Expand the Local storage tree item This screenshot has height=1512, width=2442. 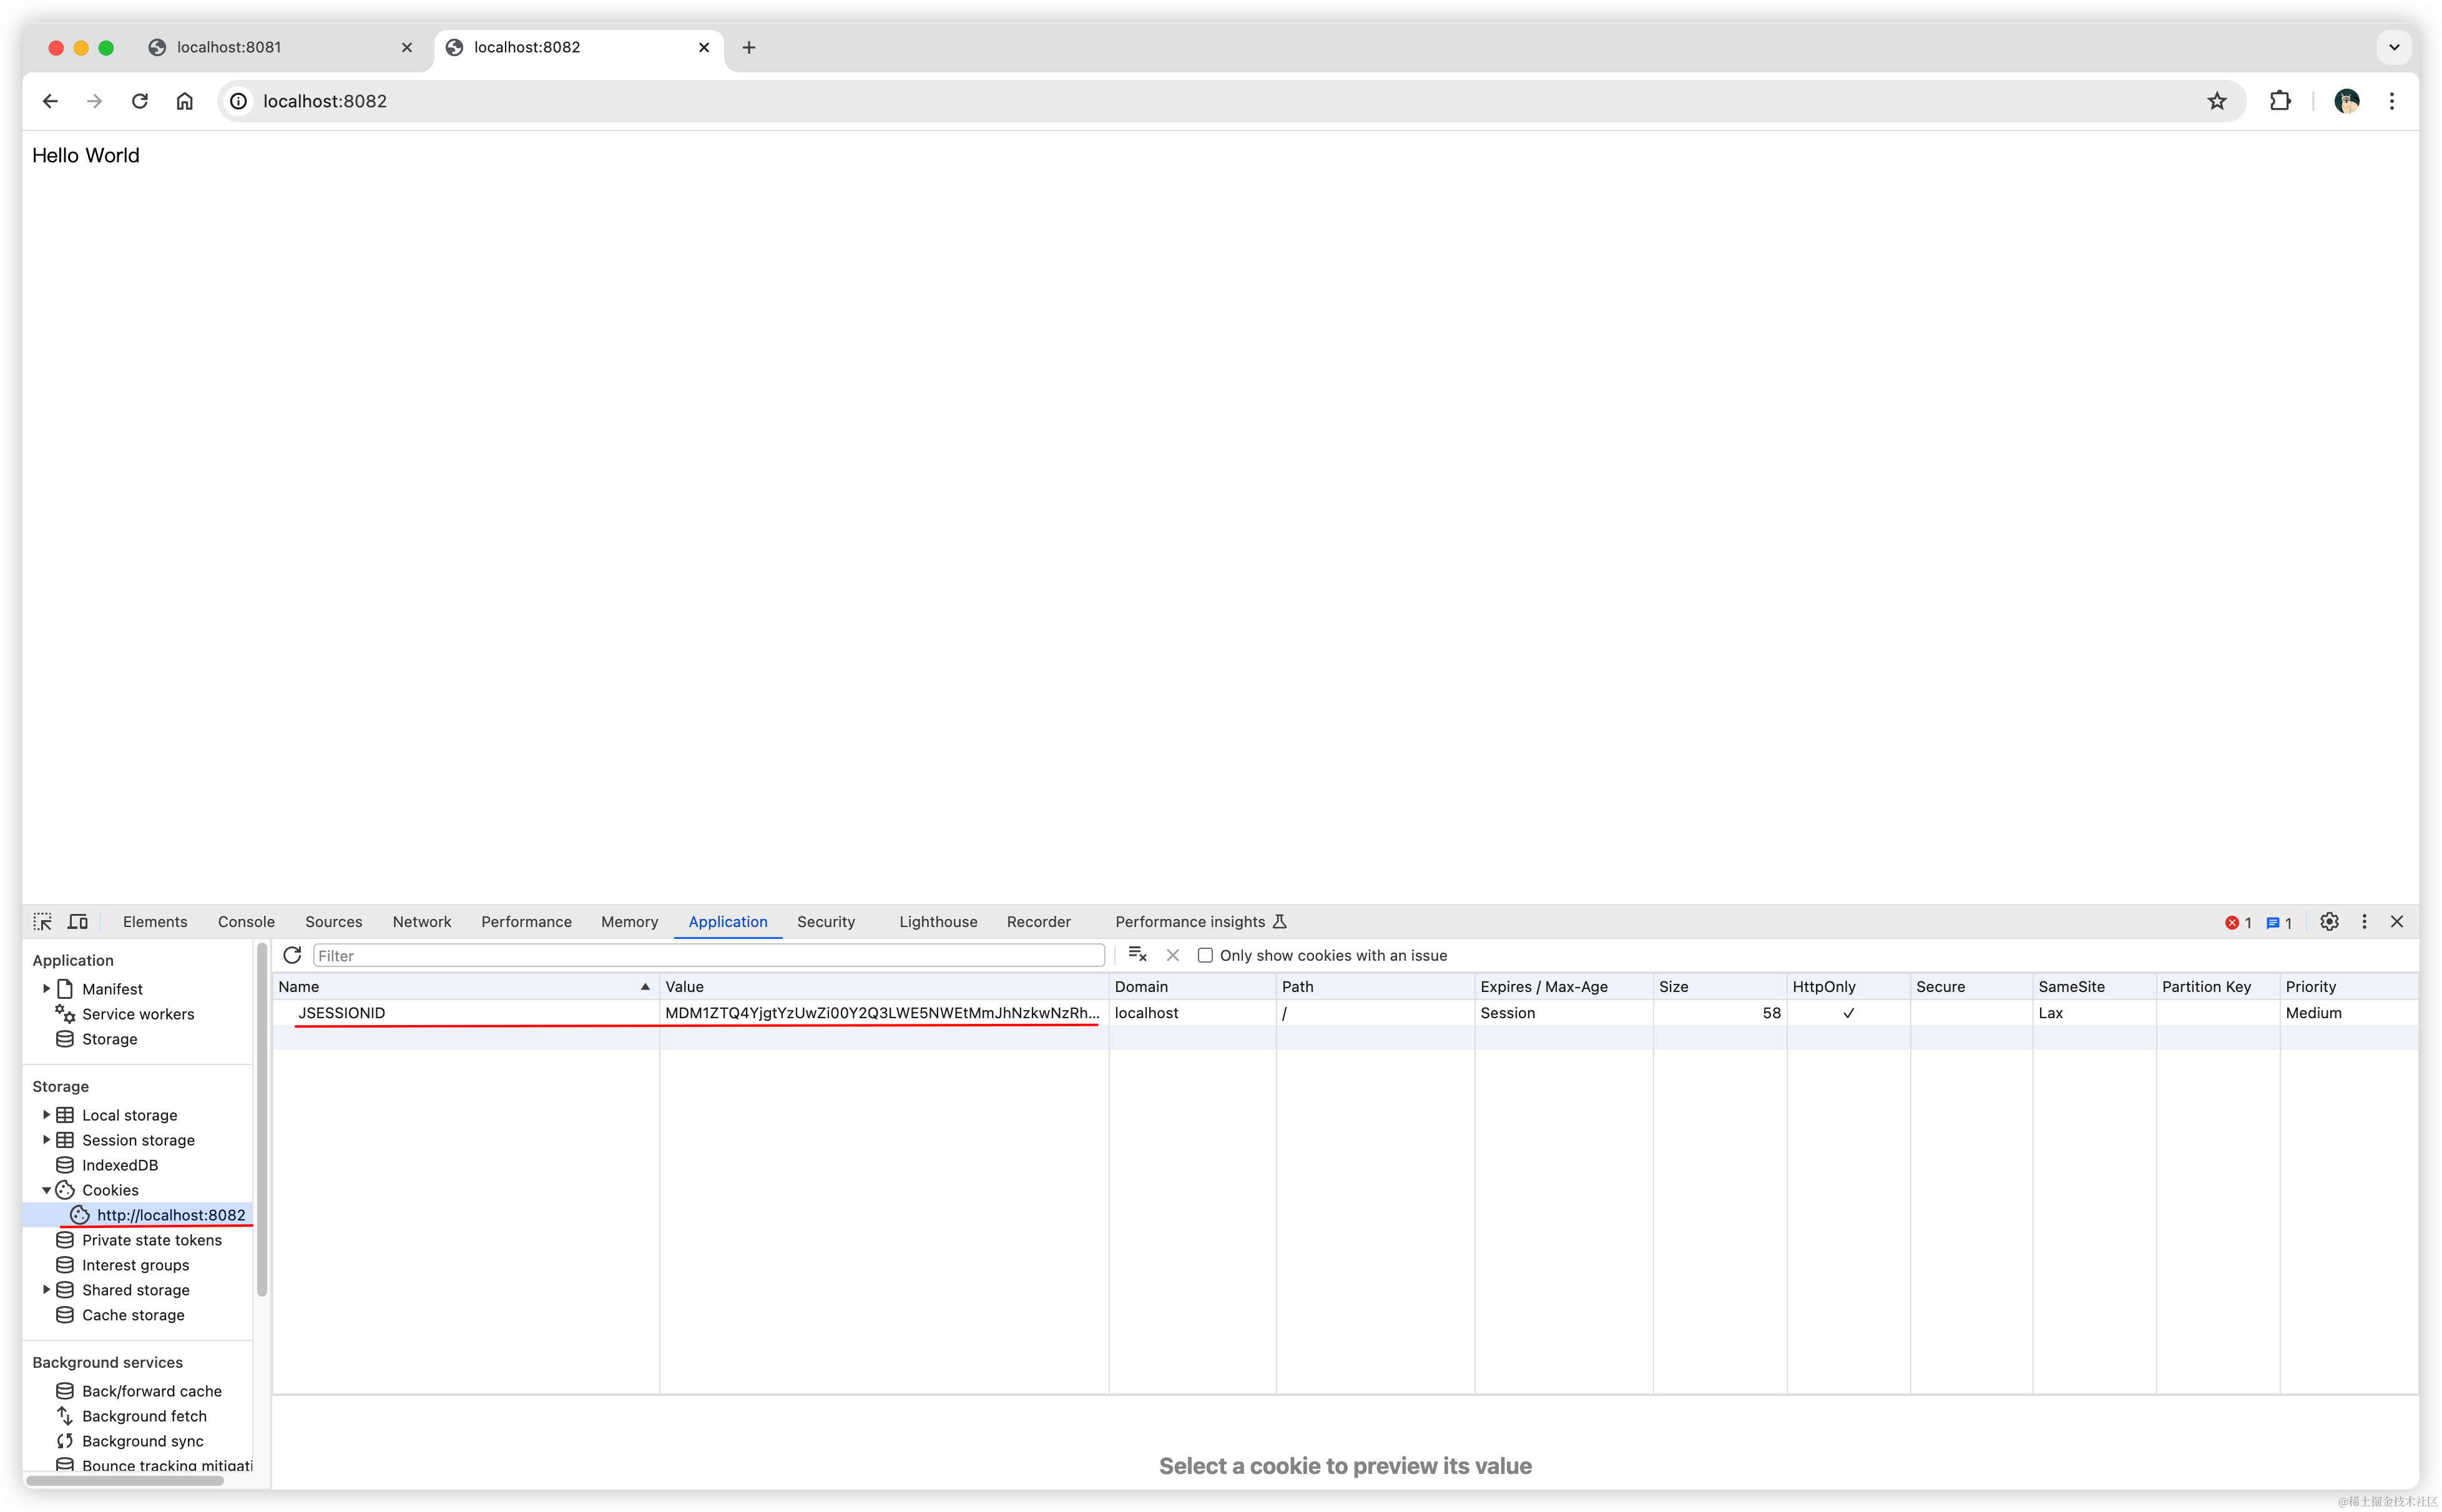[46, 1114]
